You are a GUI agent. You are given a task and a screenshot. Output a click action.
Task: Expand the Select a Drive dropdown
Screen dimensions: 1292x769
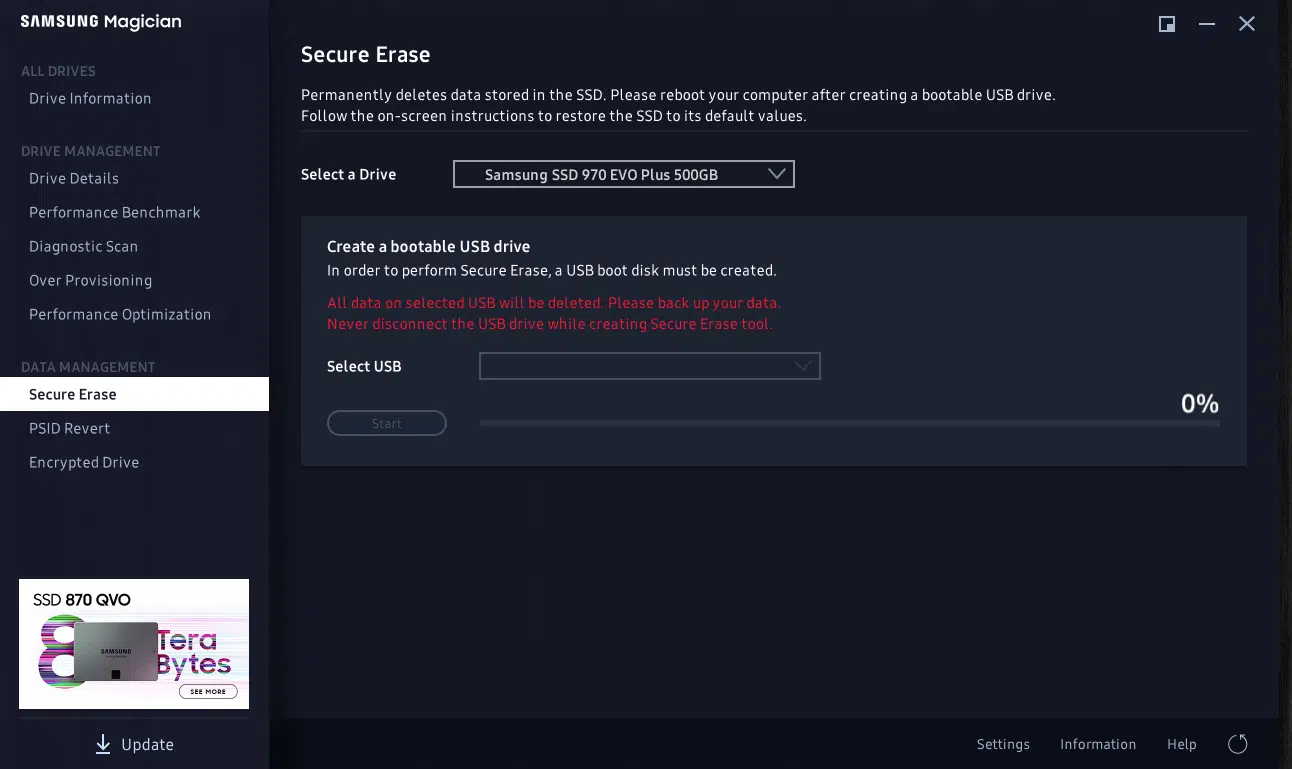coord(624,174)
